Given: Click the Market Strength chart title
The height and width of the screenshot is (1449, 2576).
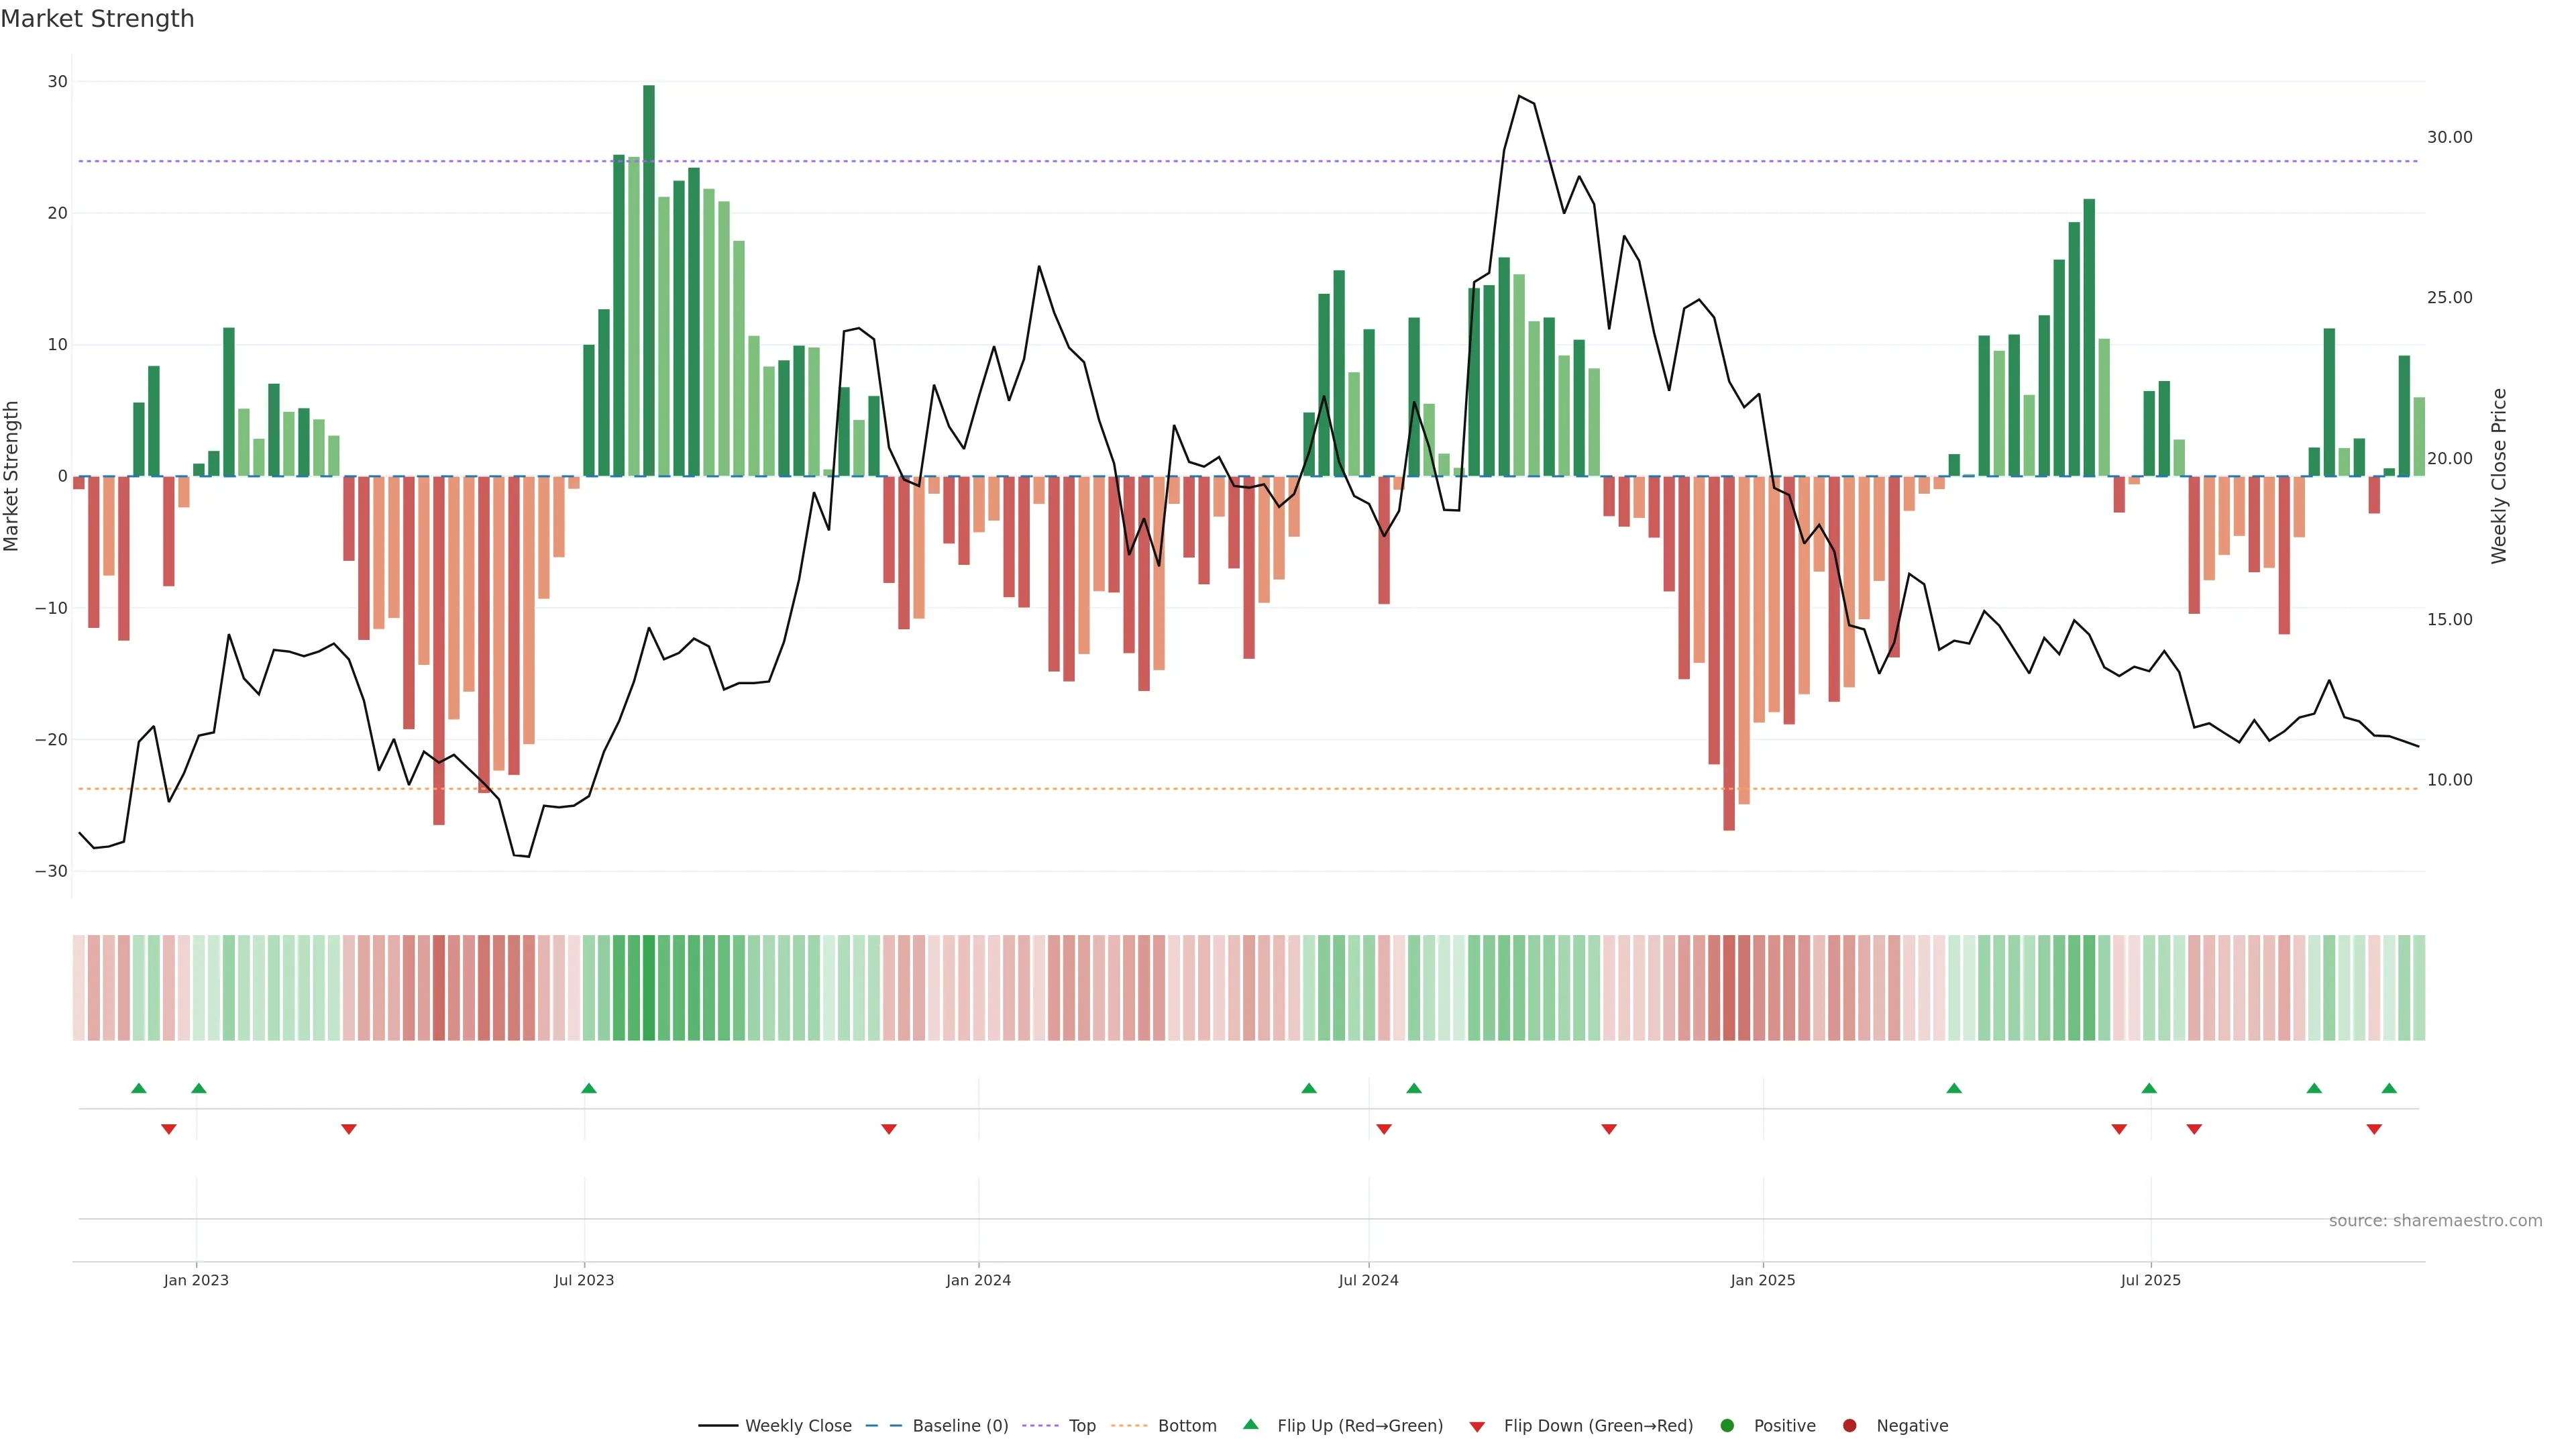Looking at the screenshot, I should point(97,19).
